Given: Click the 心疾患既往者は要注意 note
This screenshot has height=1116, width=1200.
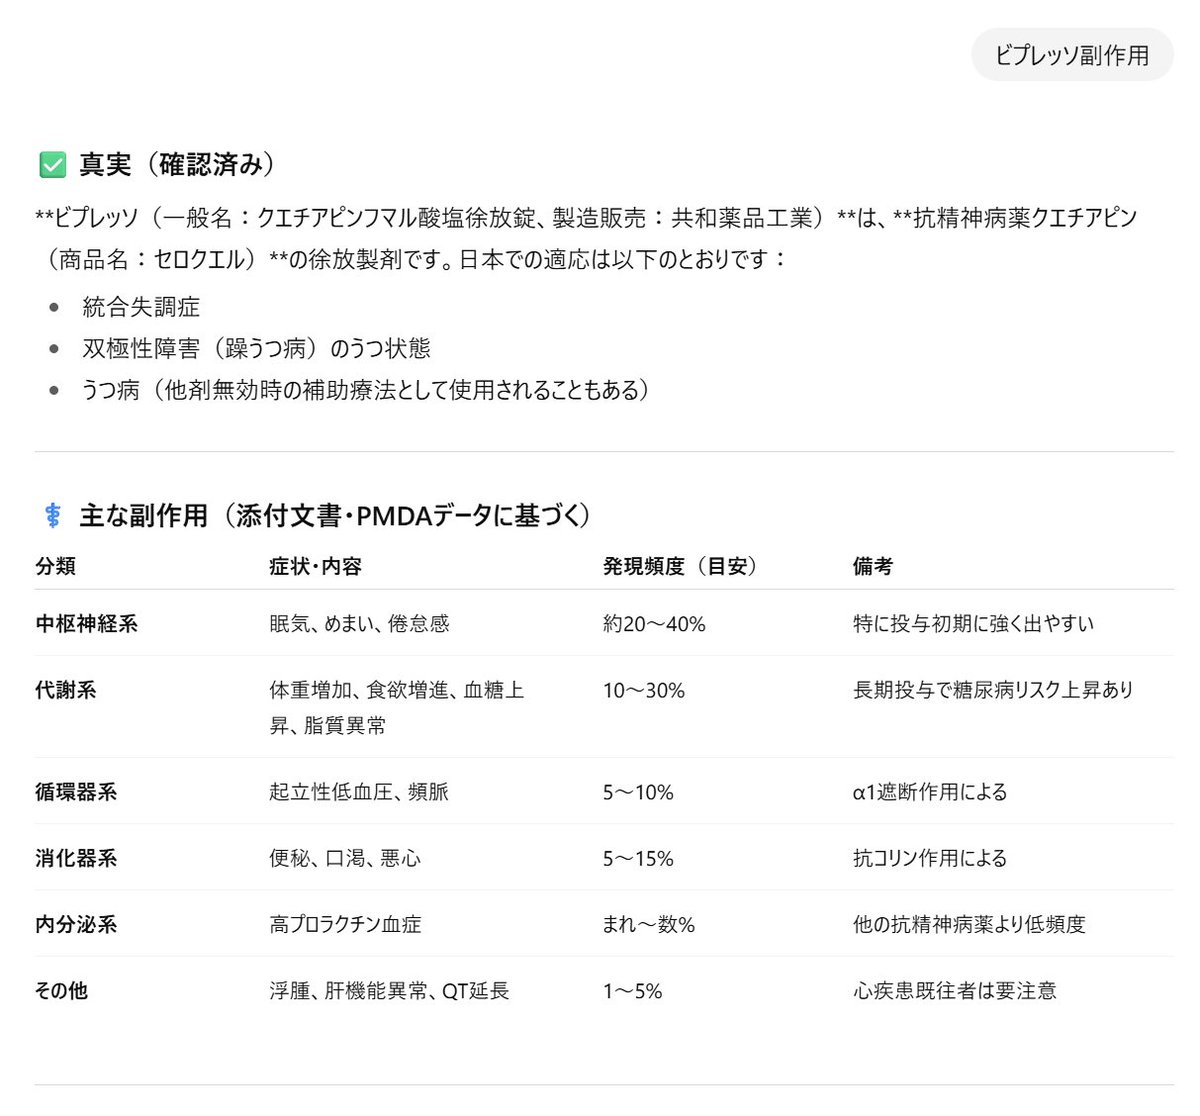Looking at the screenshot, I should (954, 990).
